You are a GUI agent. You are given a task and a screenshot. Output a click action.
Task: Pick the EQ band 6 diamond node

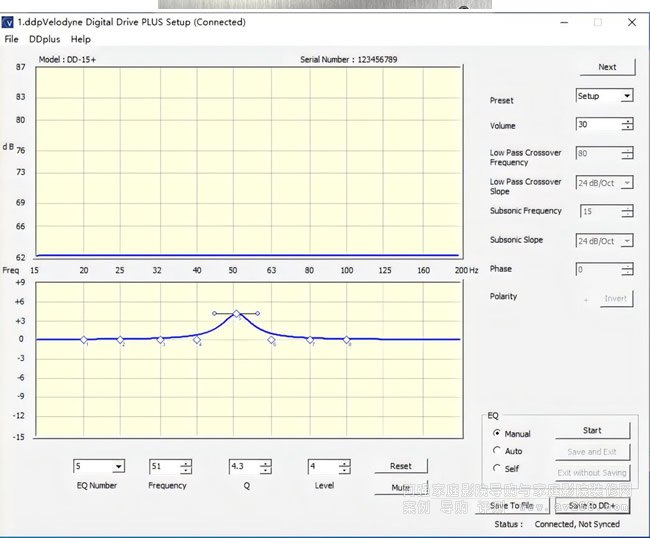click(271, 340)
